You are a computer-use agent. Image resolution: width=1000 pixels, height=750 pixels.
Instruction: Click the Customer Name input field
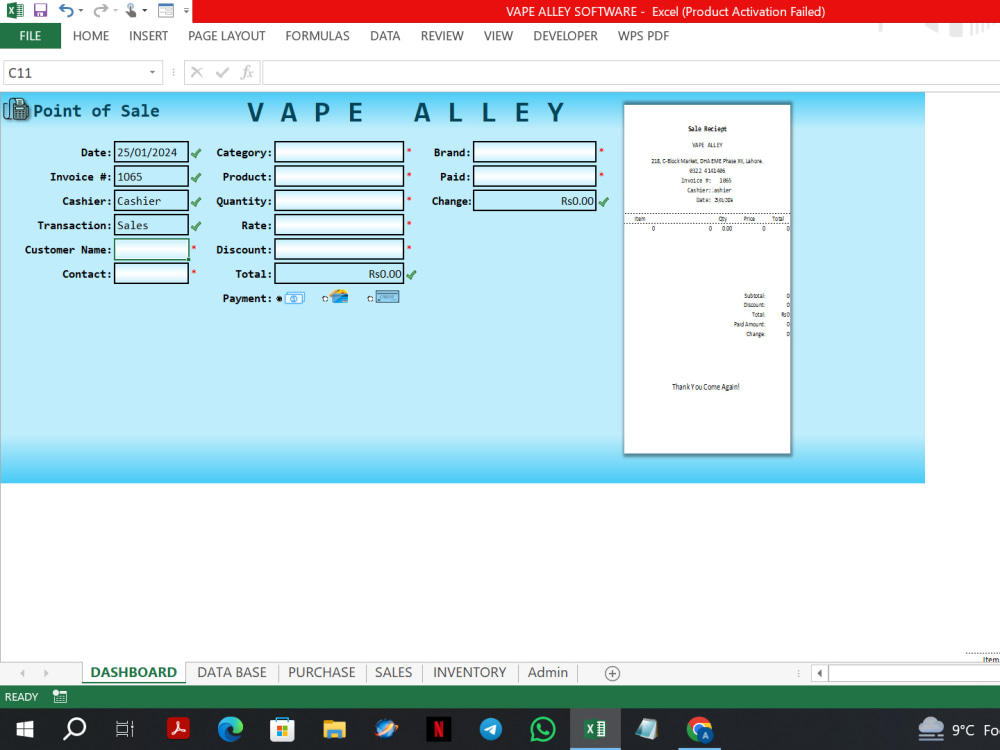click(x=151, y=249)
